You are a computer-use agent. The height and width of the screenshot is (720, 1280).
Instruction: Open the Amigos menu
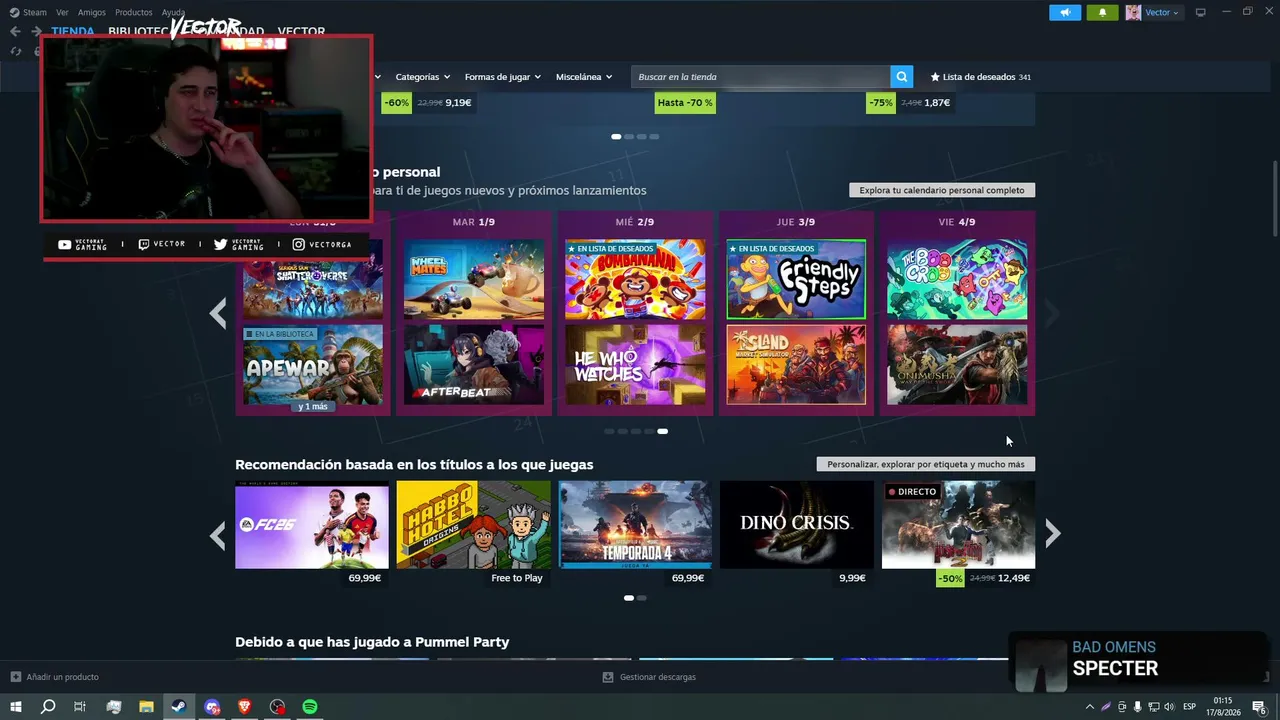[92, 13]
